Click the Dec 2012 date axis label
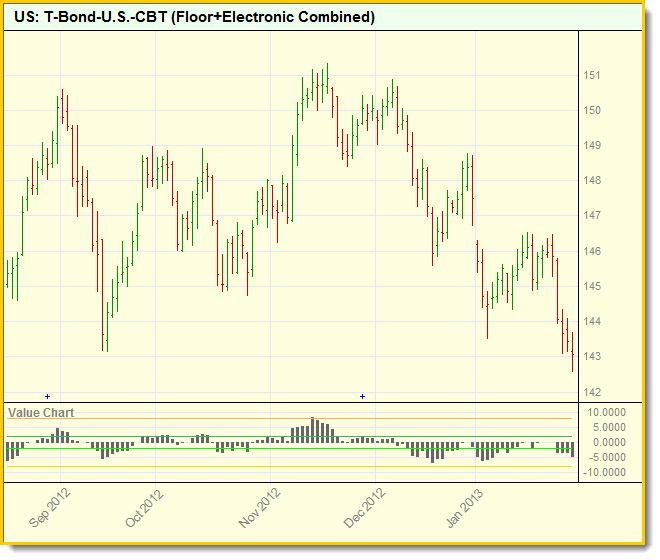The height and width of the screenshot is (560, 660). [366, 507]
